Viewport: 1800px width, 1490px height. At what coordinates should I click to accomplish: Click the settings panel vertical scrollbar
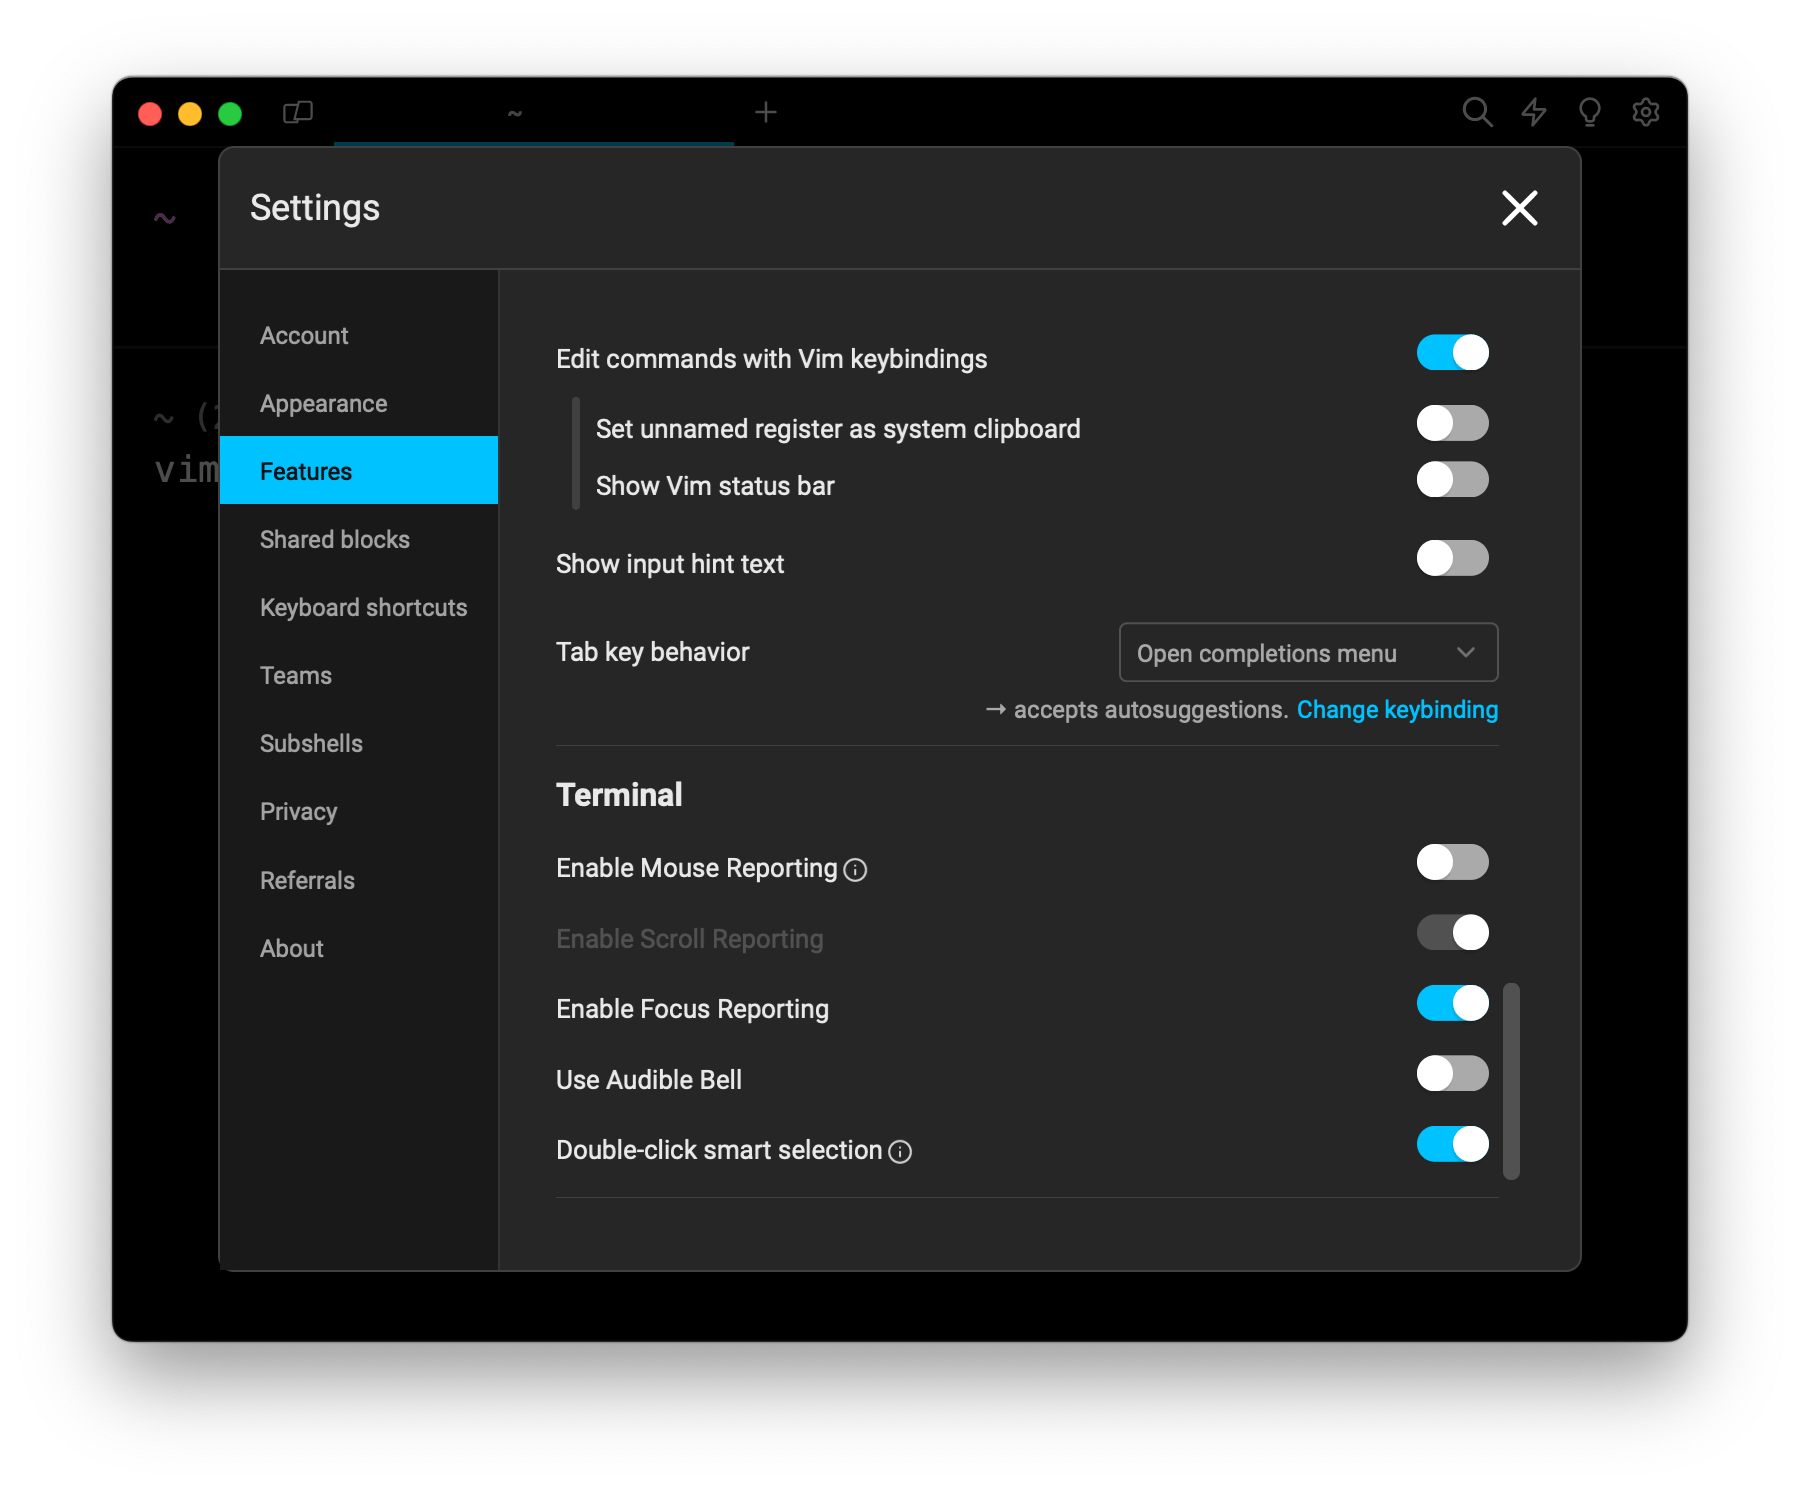point(1511,1081)
